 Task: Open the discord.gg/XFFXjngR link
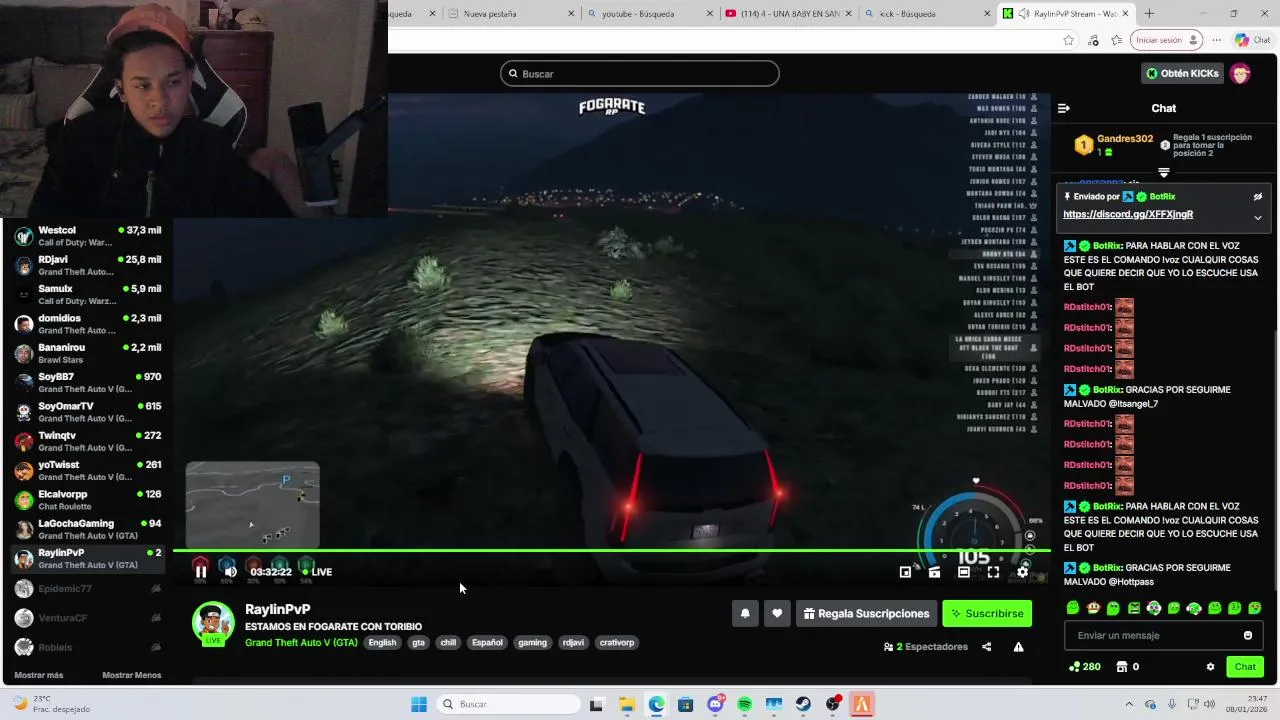(1128, 214)
